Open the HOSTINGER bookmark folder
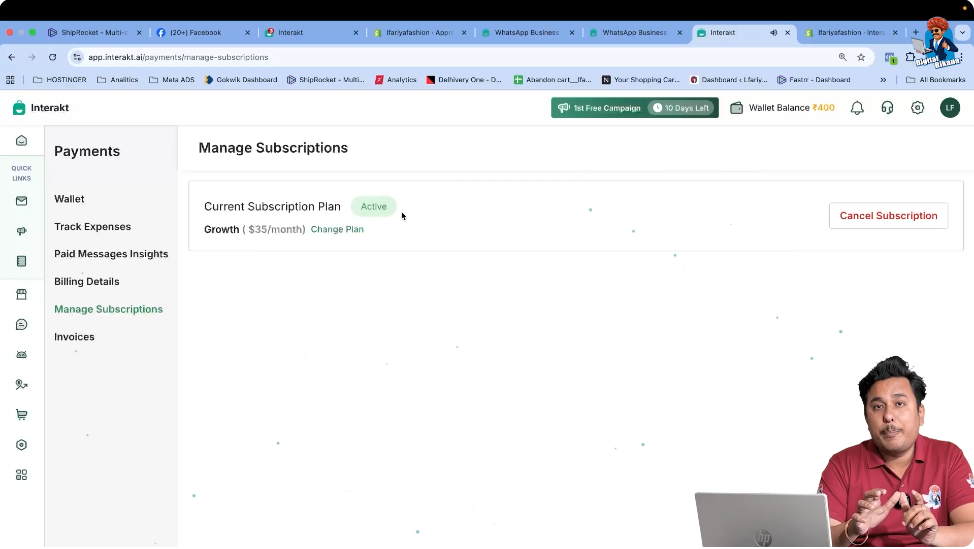 coord(60,79)
